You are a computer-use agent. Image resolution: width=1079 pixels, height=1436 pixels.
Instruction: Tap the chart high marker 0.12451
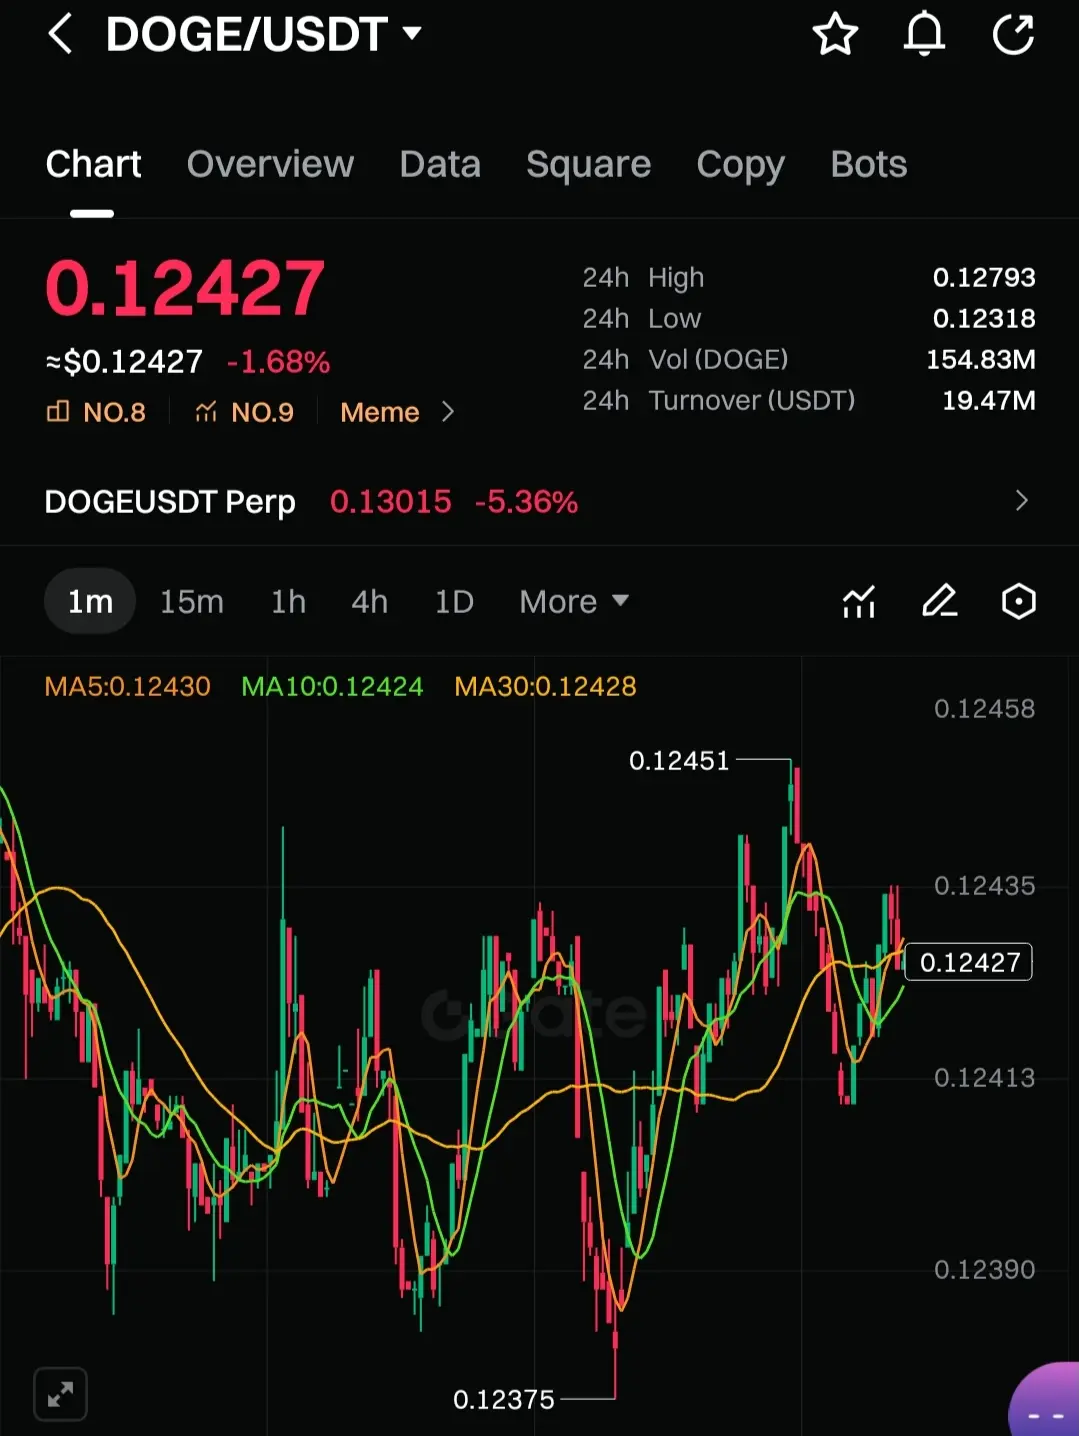[x=679, y=761]
